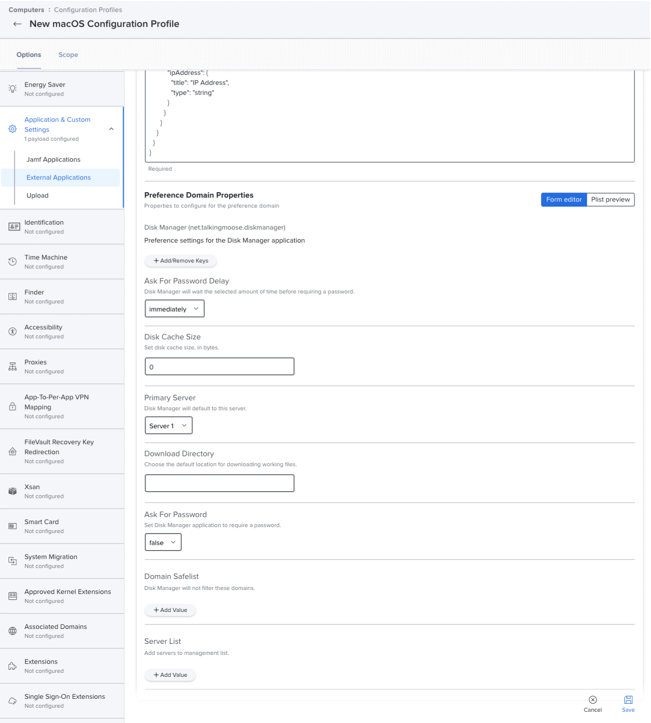Switch to Plist preview view
Screen dimensions: 651x723
click(610, 200)
